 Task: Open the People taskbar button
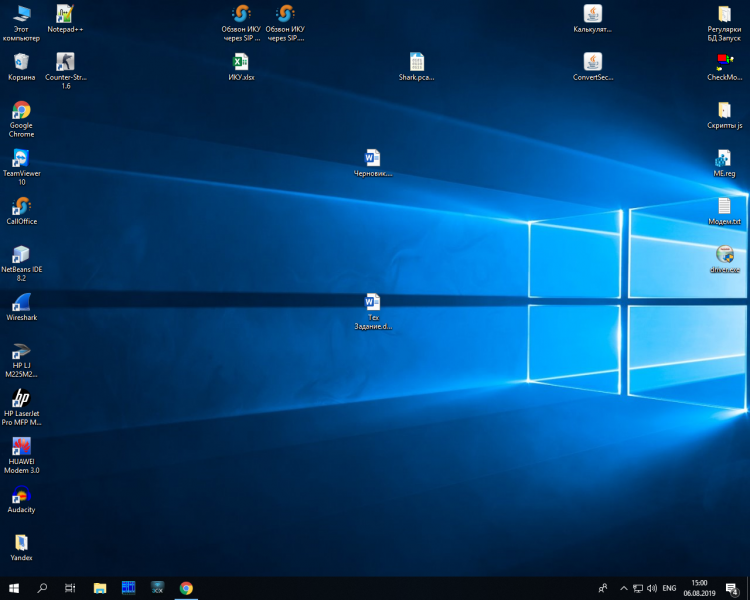[603, 588]
